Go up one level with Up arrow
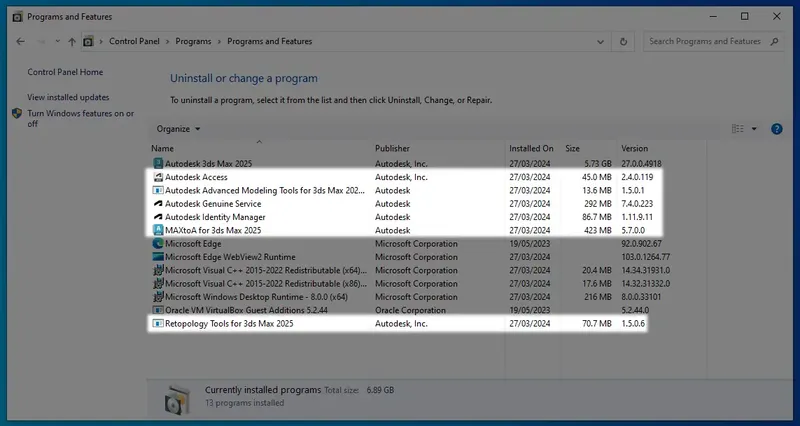Image resolution: width=800 pixels, height=426 pixels. (72, 42)
